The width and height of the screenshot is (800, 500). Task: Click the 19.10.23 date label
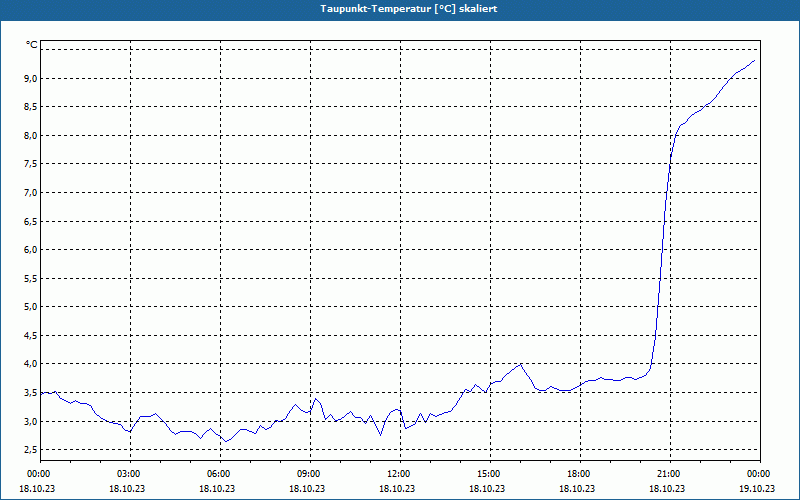757,488
